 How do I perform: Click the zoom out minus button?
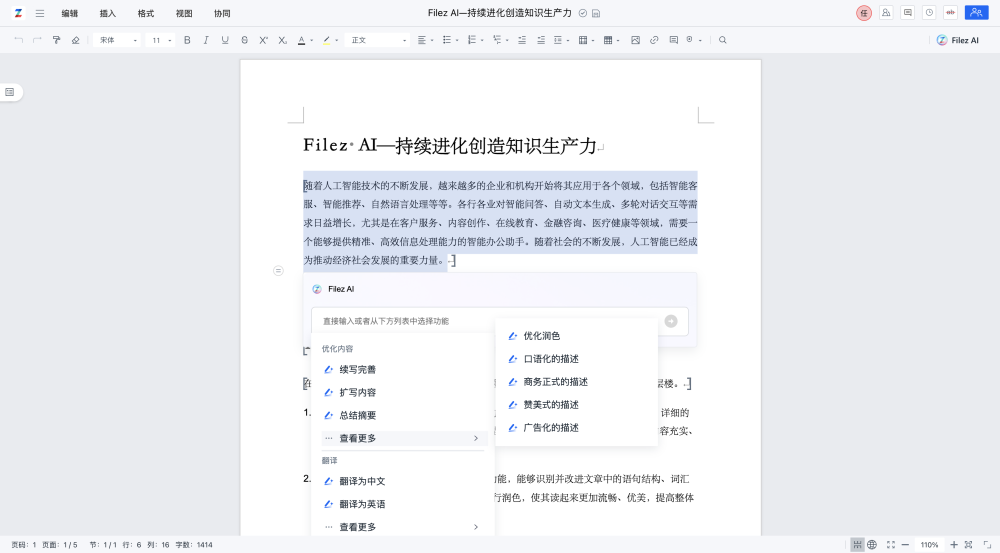905,545
